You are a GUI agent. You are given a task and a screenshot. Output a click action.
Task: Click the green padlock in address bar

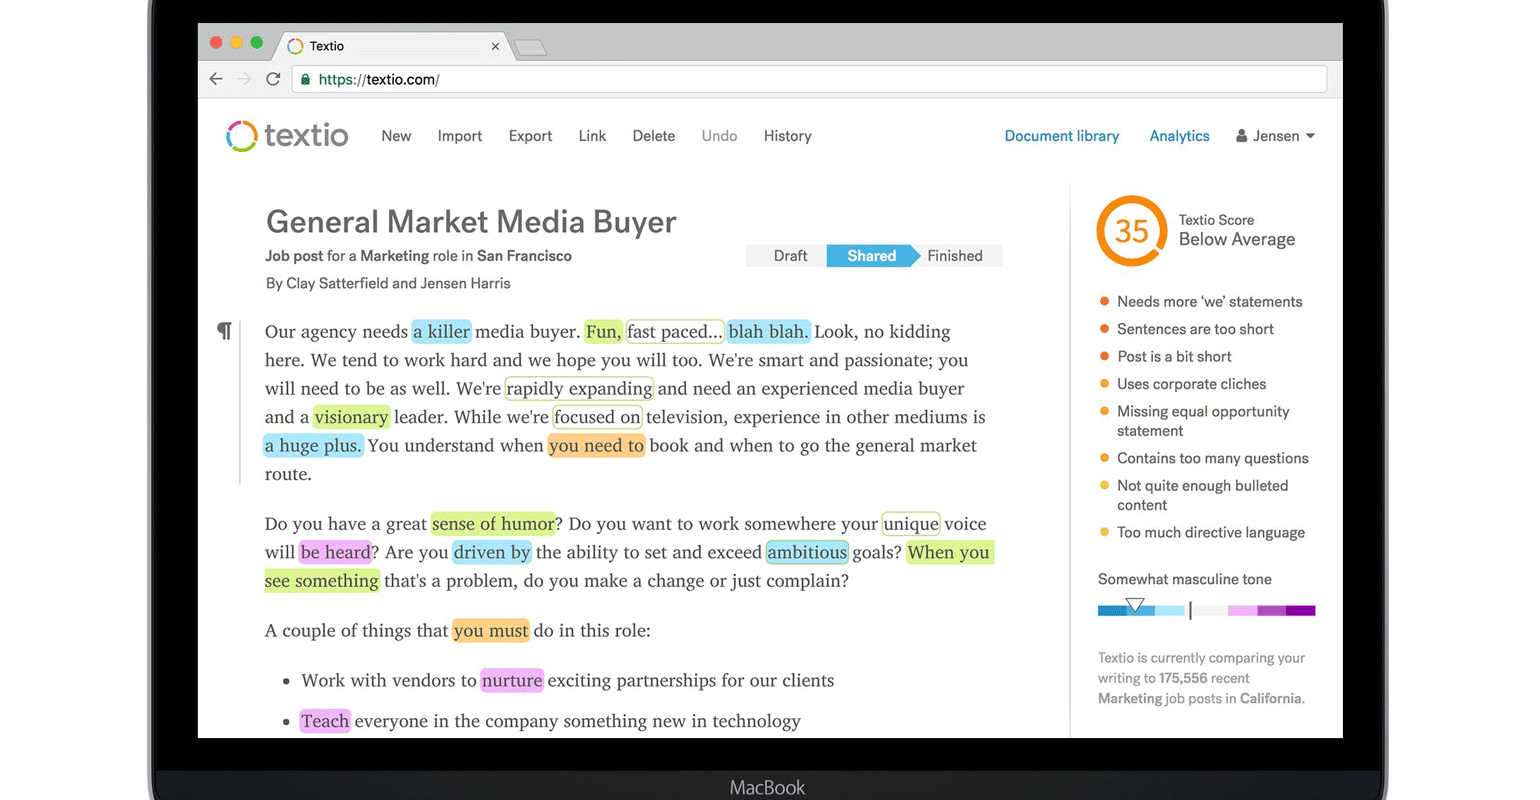coord(306,79)
